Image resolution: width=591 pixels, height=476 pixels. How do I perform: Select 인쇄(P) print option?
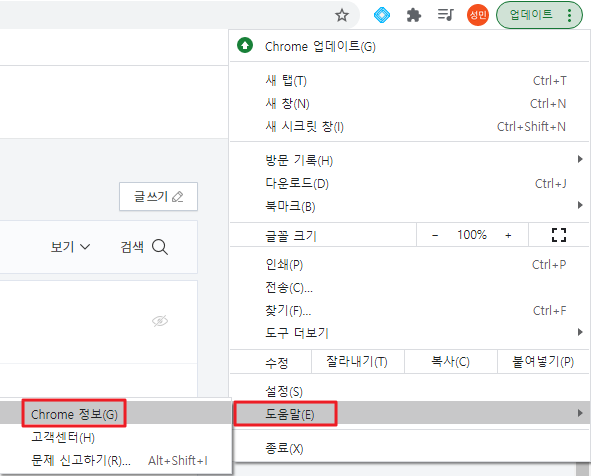click(x=409, y=265)
